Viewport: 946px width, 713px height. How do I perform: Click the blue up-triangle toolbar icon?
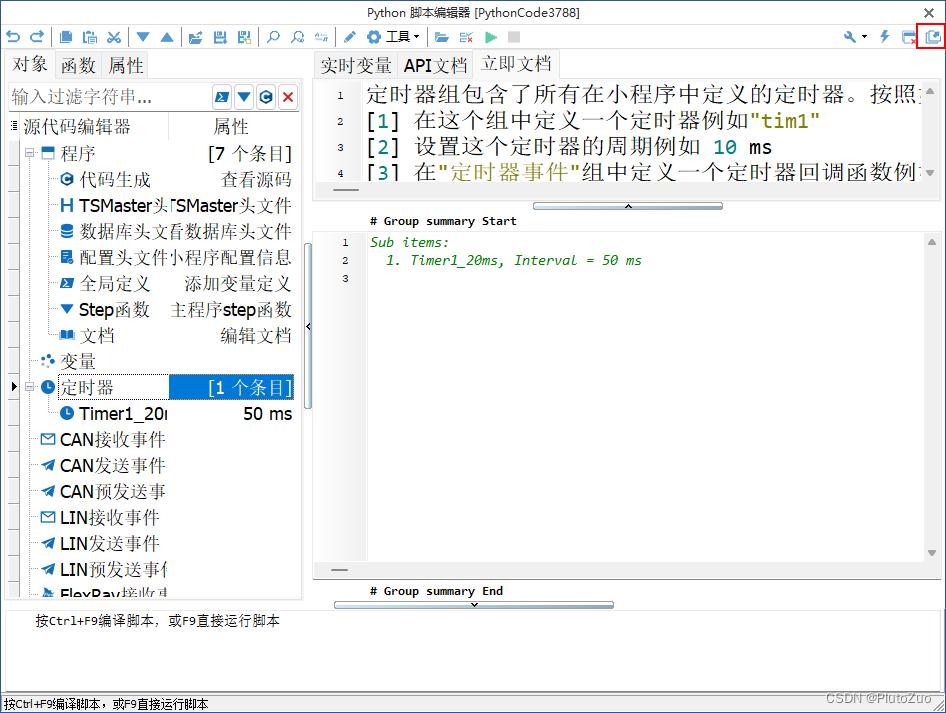click(167, 37)
